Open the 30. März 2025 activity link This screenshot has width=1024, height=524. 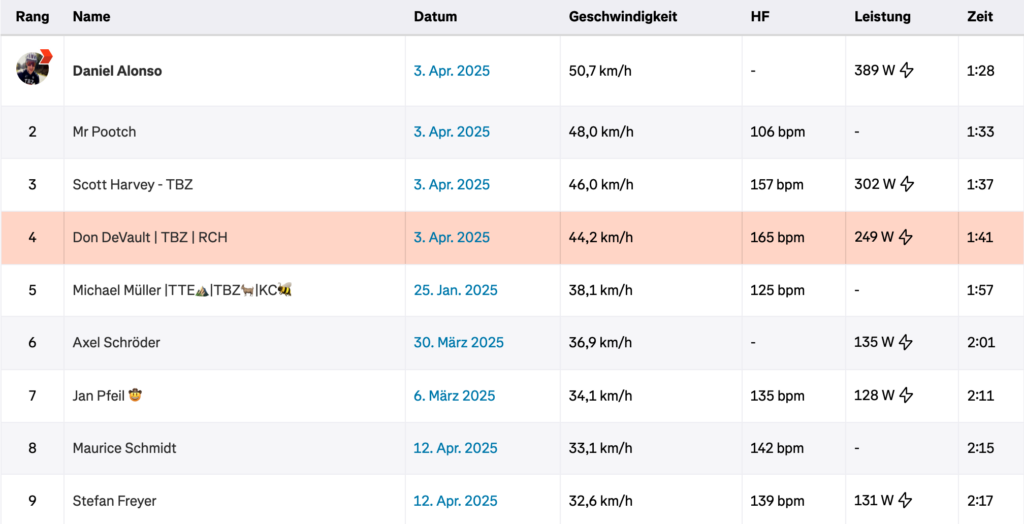click(x=459, y=342)
